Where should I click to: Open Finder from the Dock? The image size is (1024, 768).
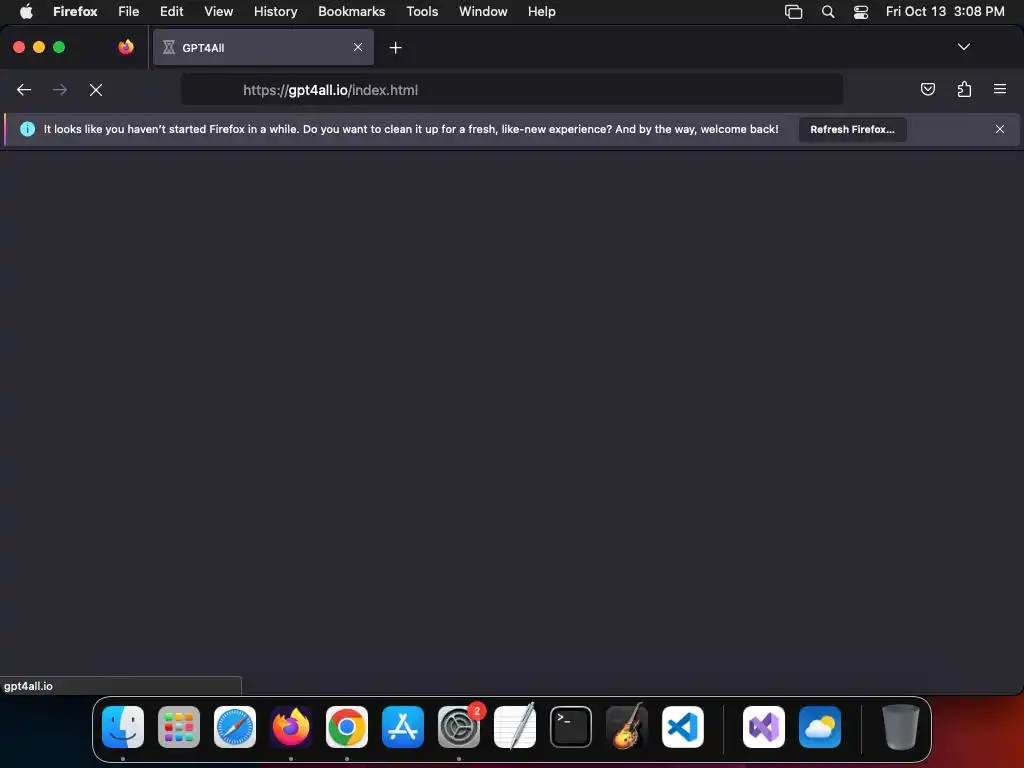coord(123,726)
